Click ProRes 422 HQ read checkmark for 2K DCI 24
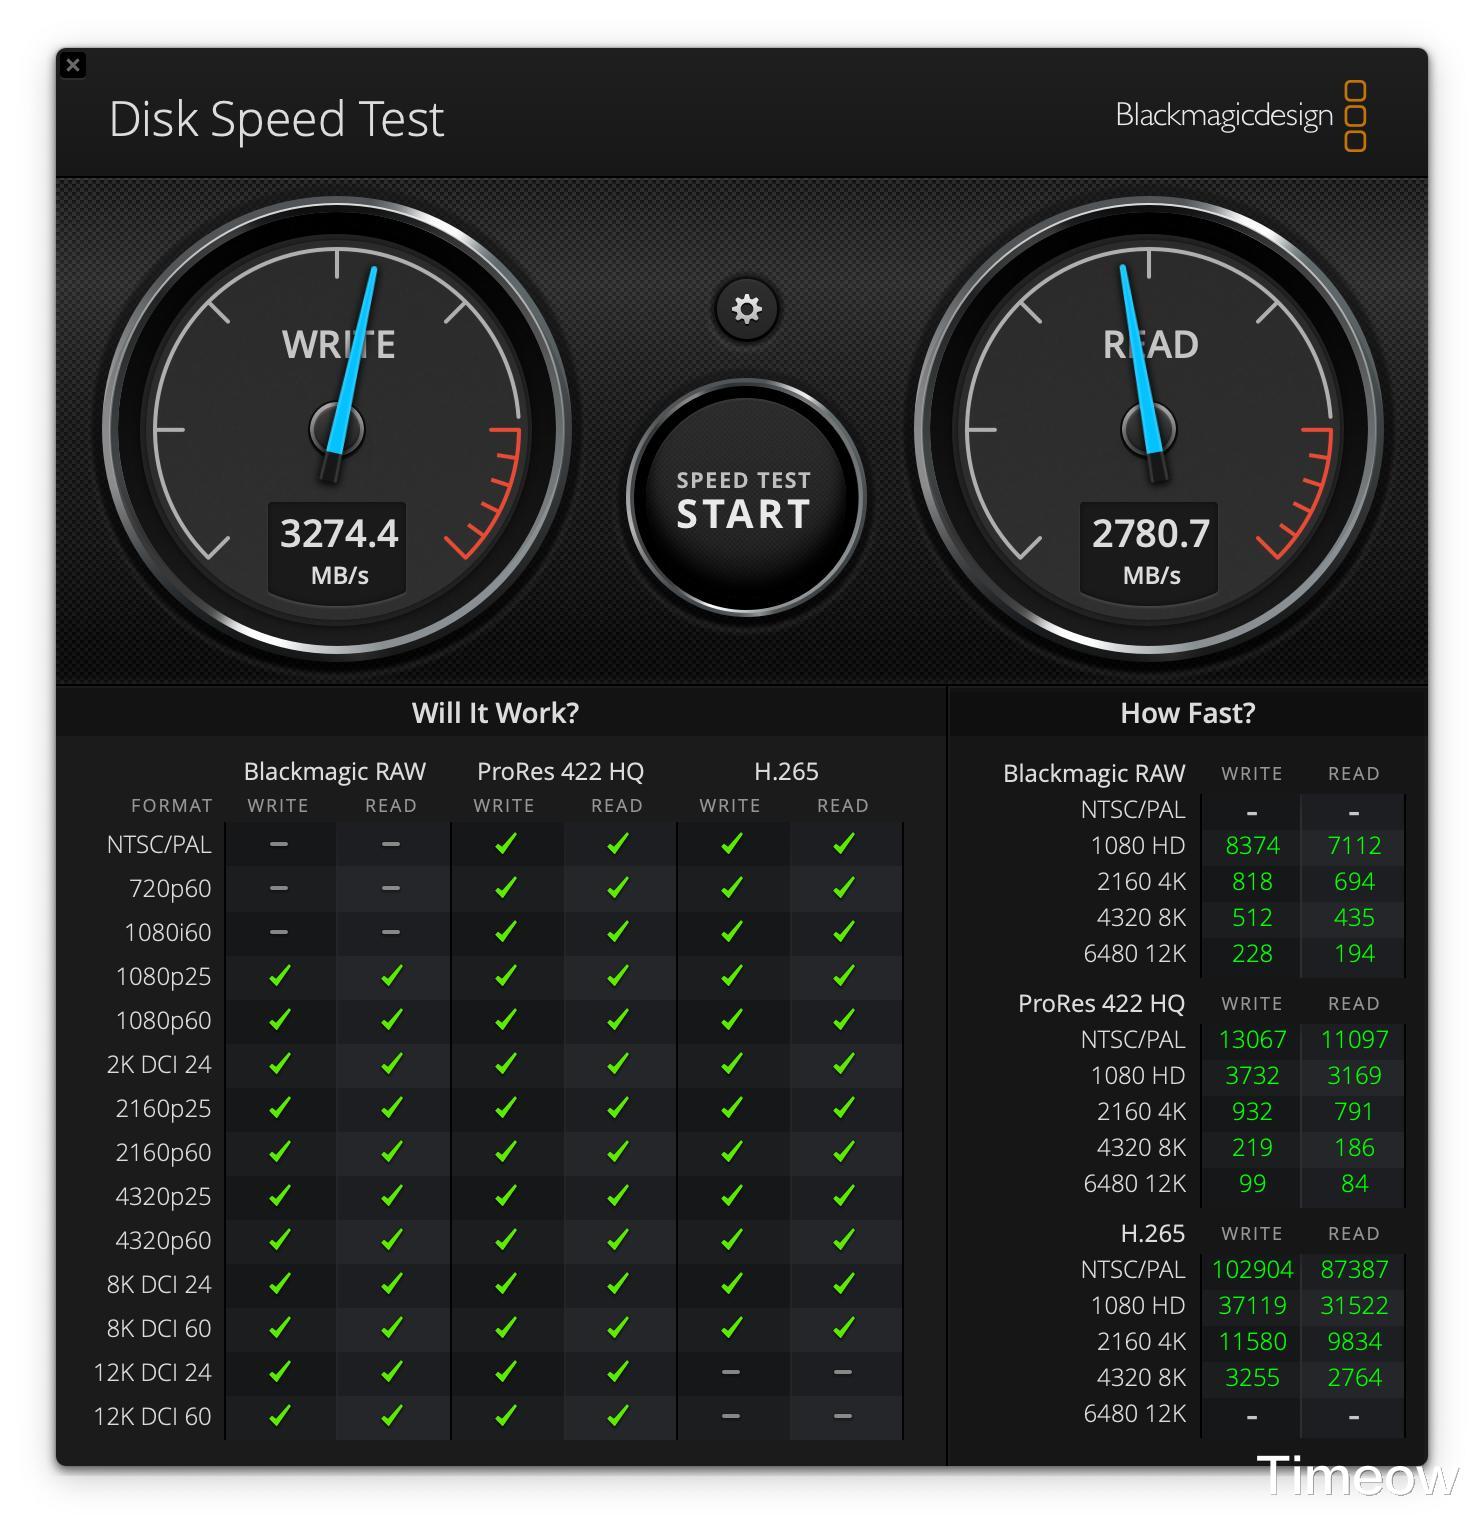The image size is (1484, 1530). pos(617,1064)
